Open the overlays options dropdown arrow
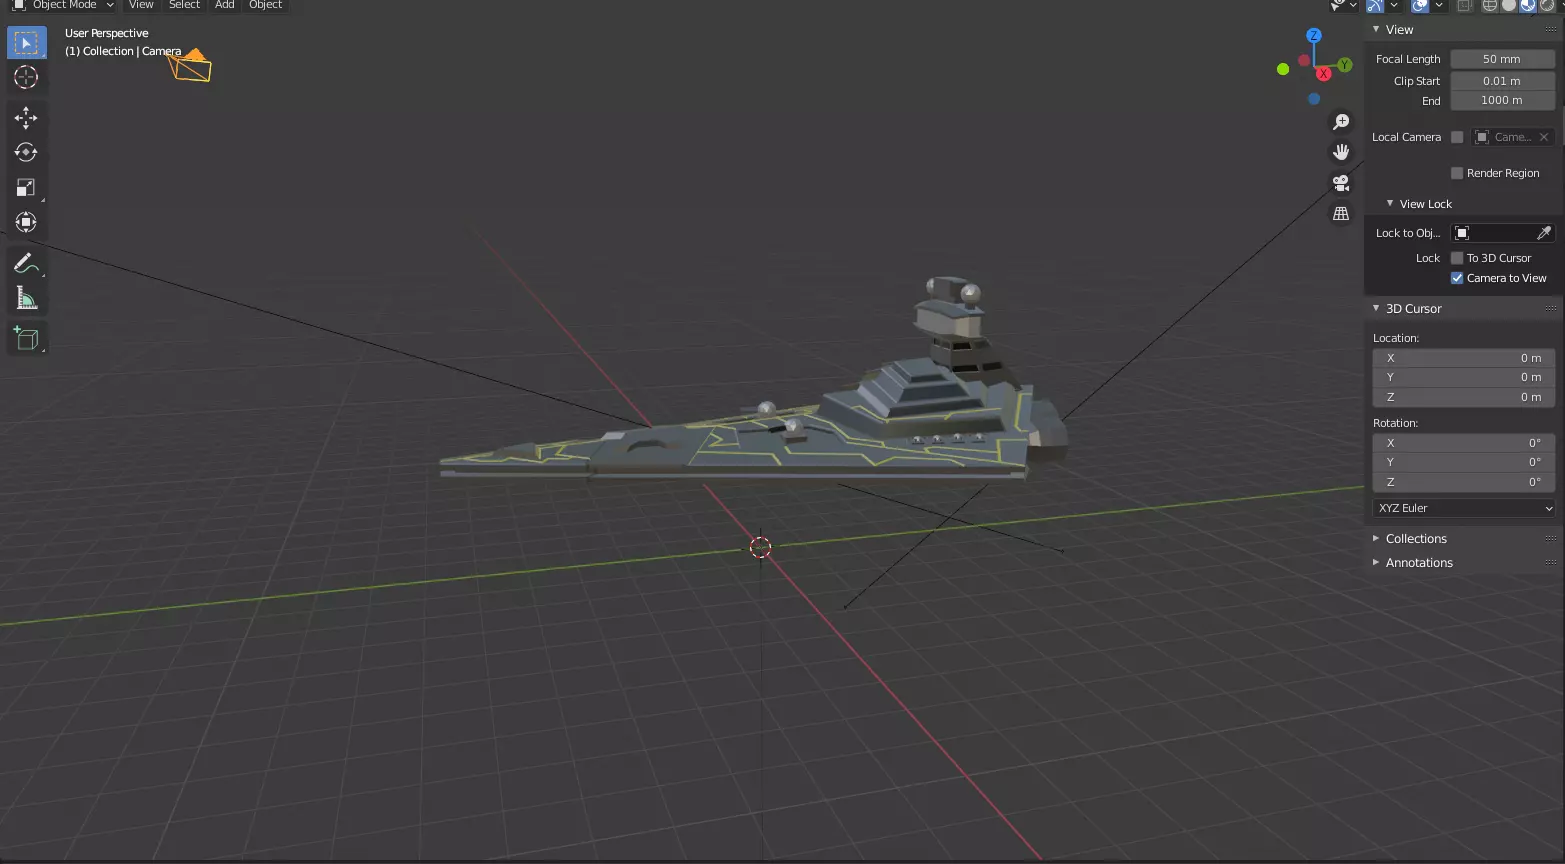This screenshot has width=1565, height=864. [1439, 5]
